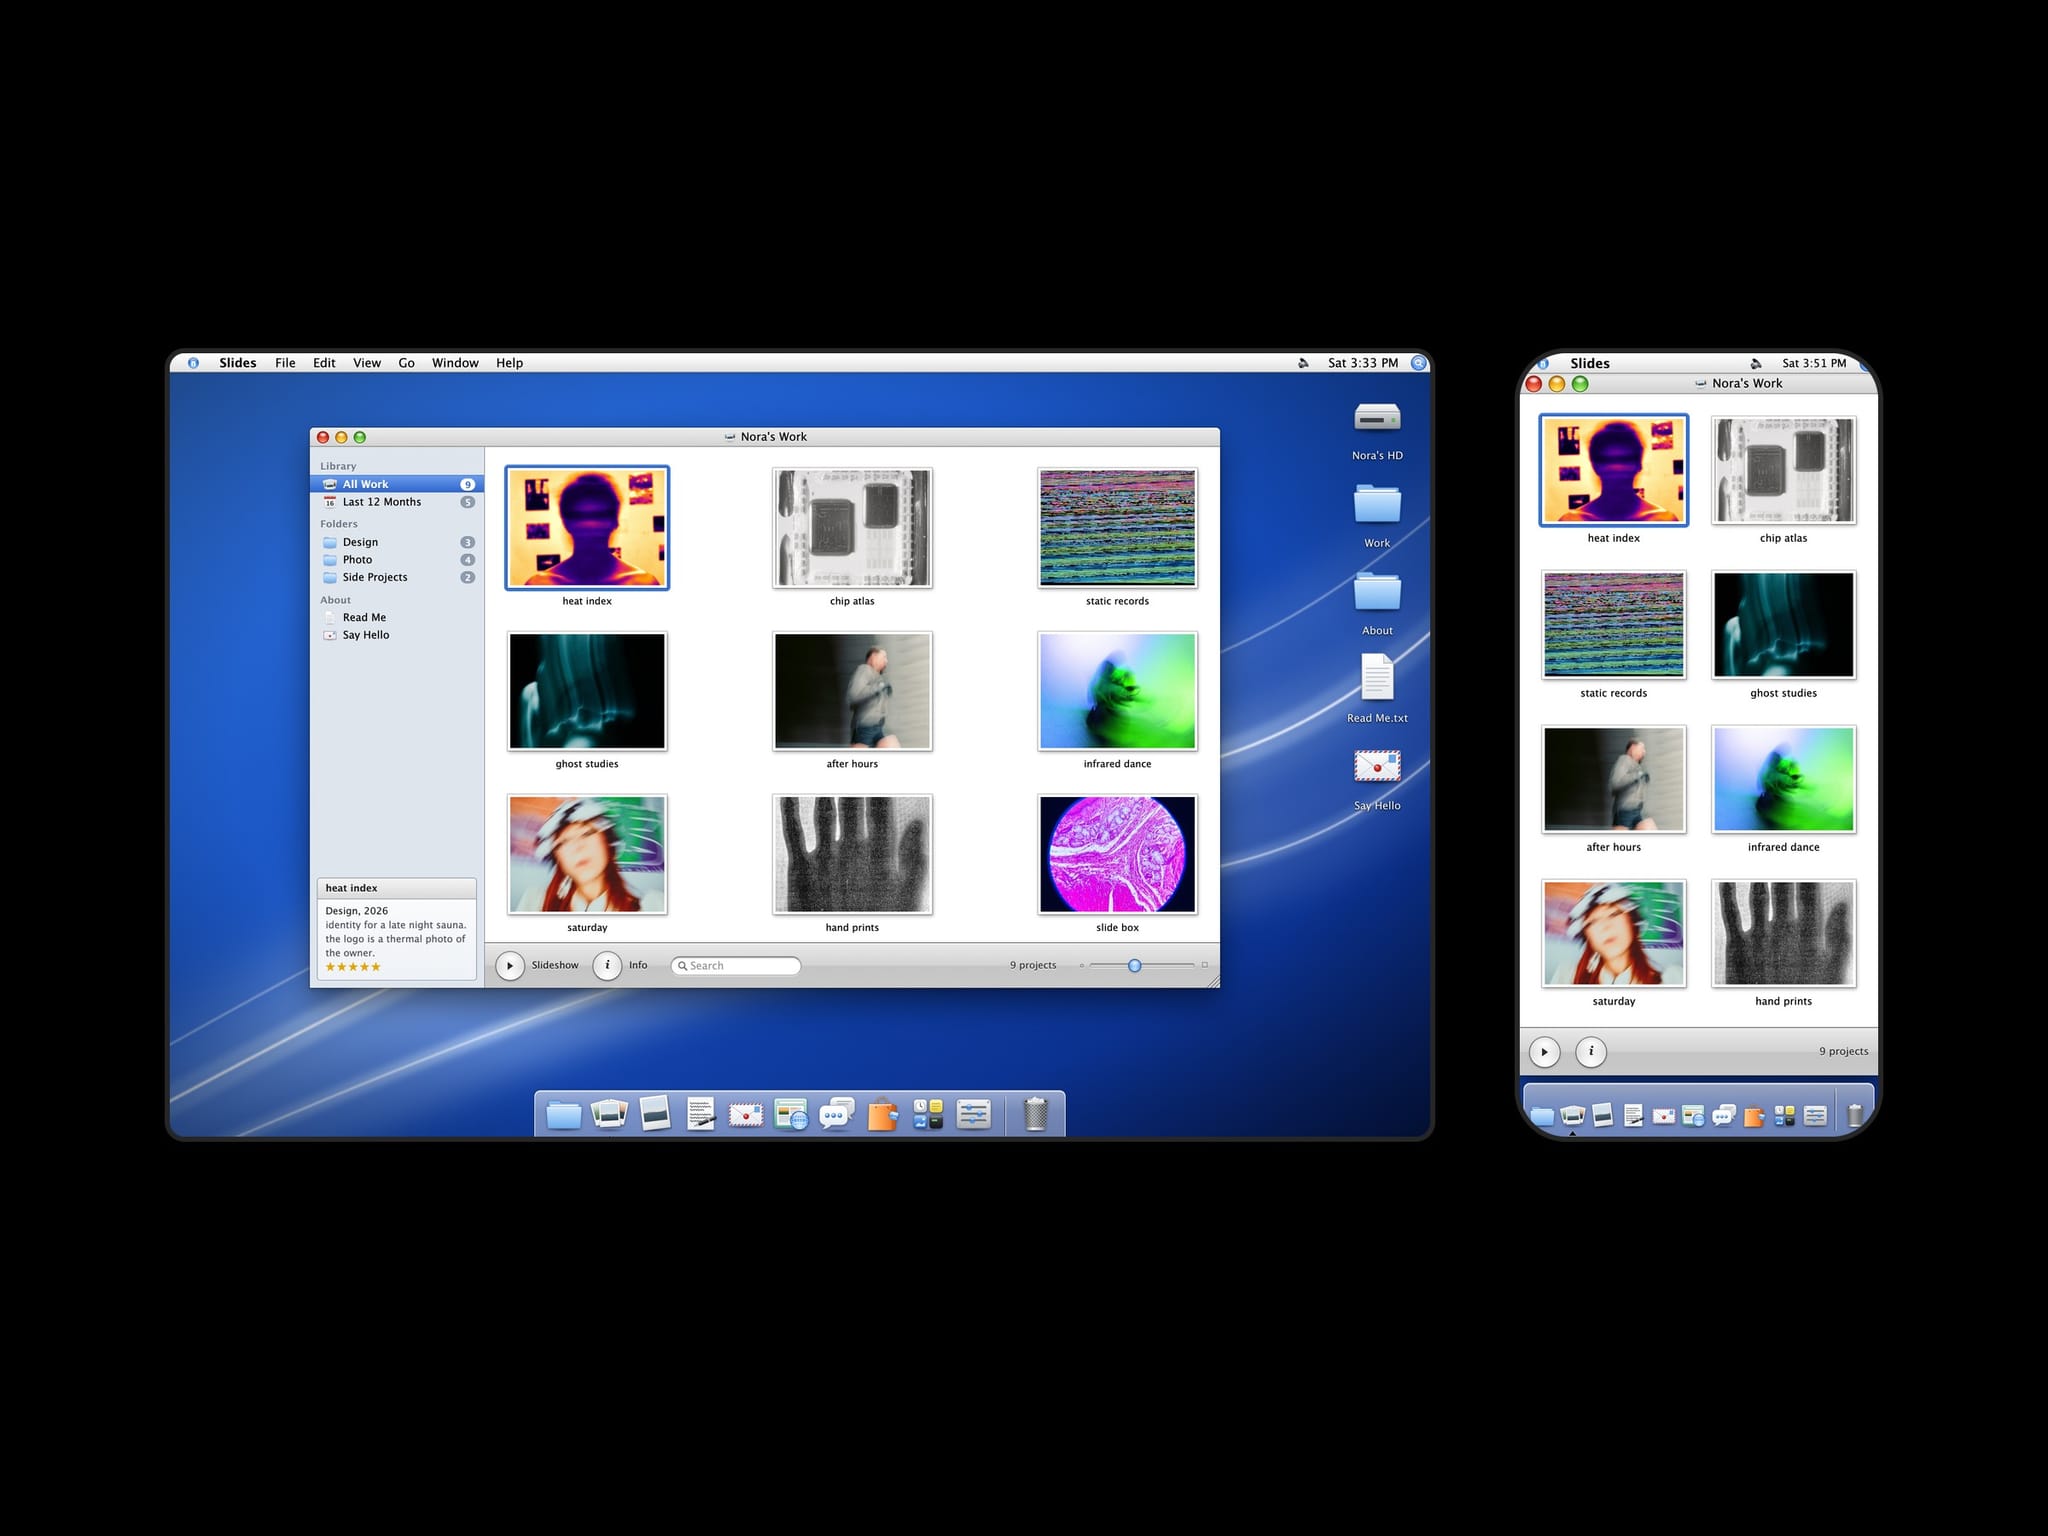Image resolution: width=2048 pixels, height=1536 pixels.
Task: Tap the play button in the mobile view
Action: click(1544, 1052)
